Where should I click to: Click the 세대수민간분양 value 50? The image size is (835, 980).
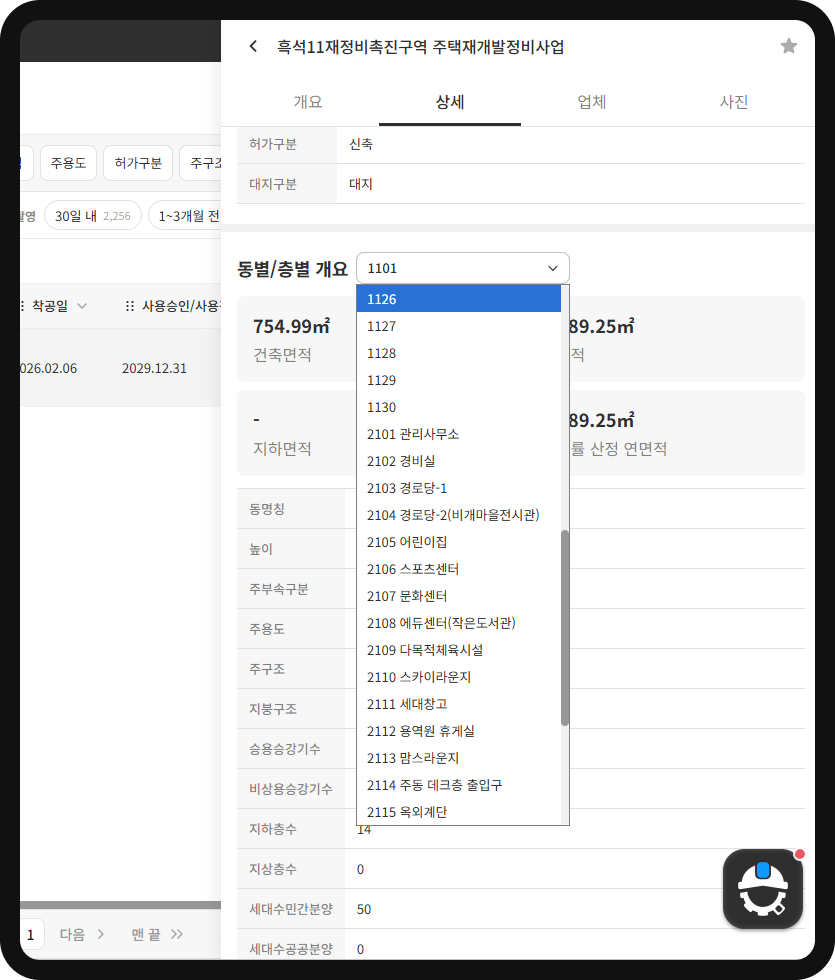tap(364, 909)
